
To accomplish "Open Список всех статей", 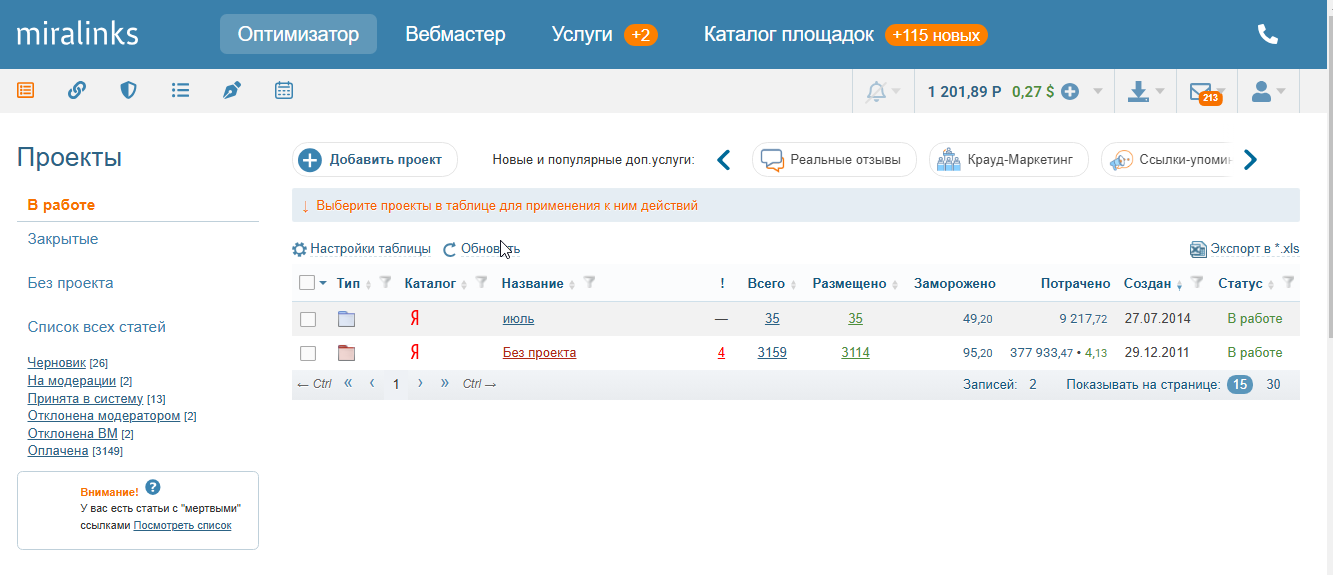I will (x=97, y=327).
